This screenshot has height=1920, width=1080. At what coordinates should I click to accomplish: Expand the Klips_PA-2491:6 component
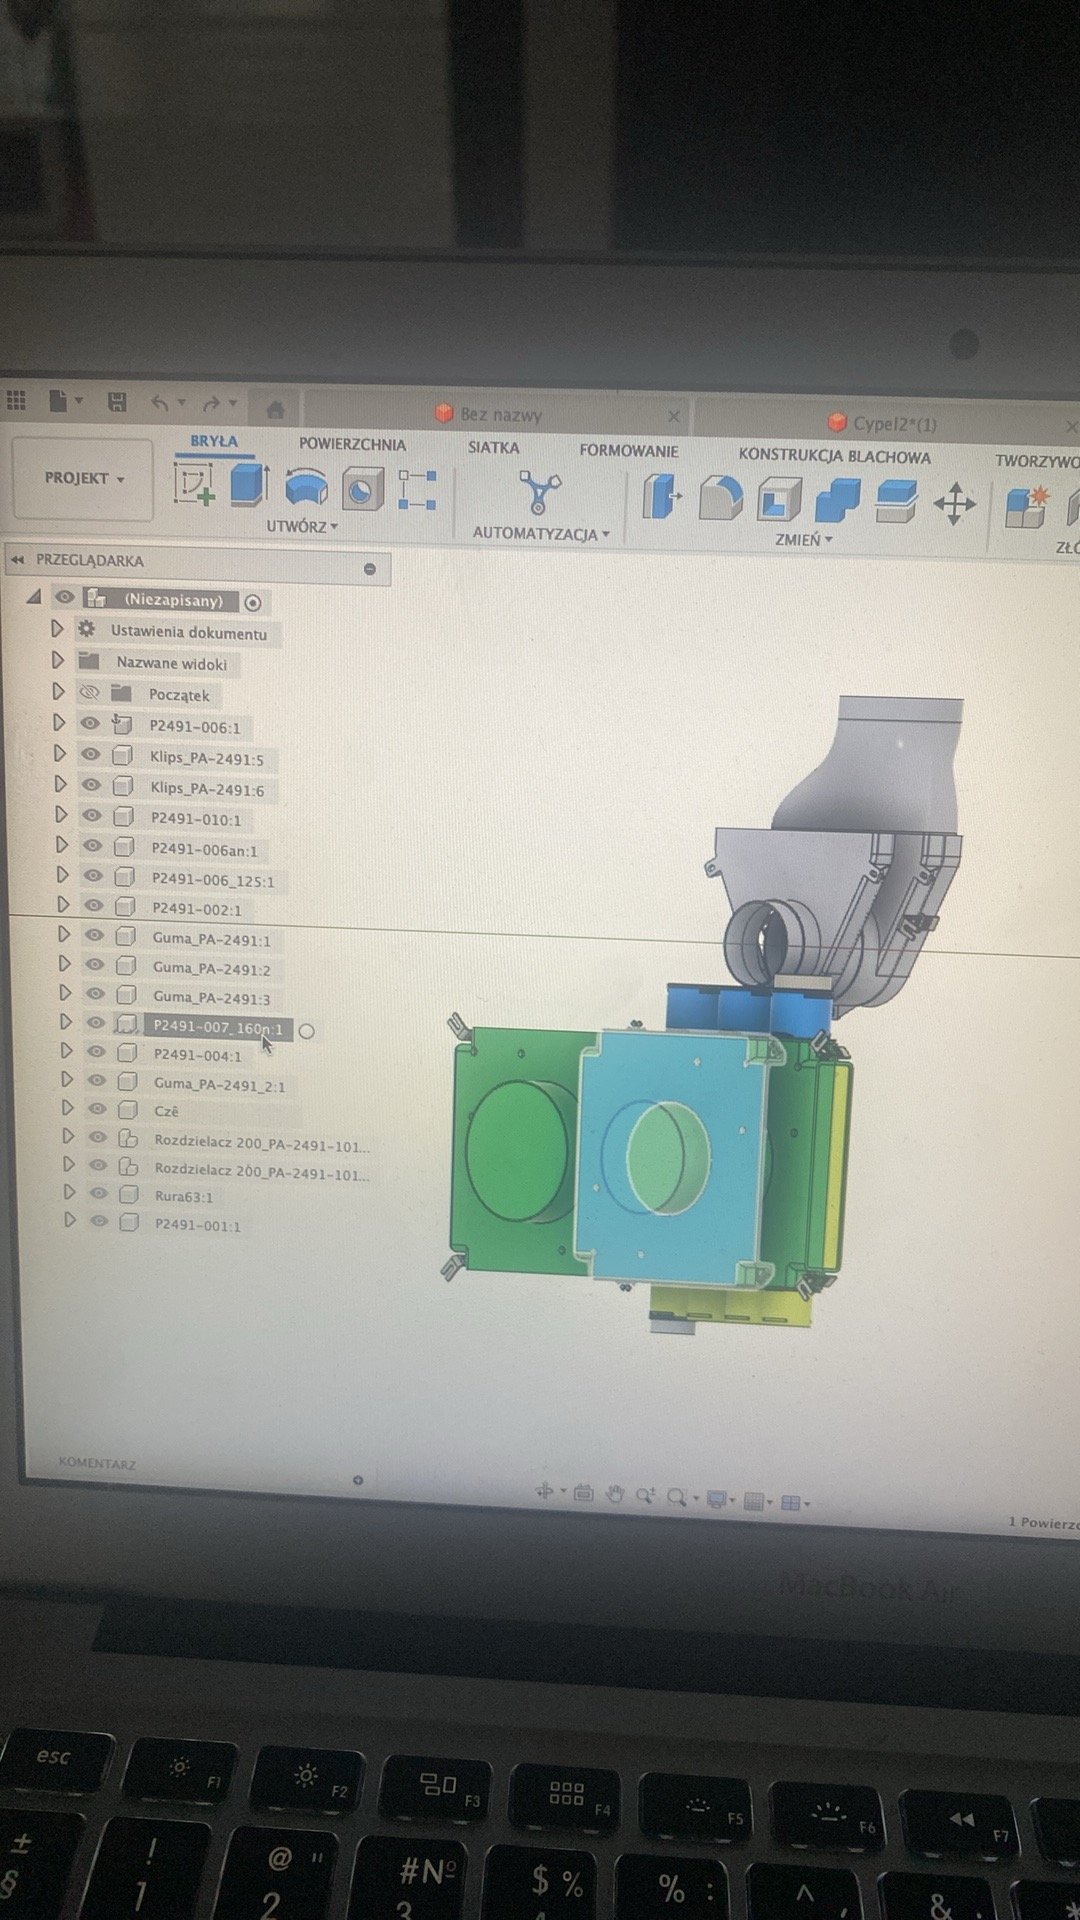click(60, 783)
